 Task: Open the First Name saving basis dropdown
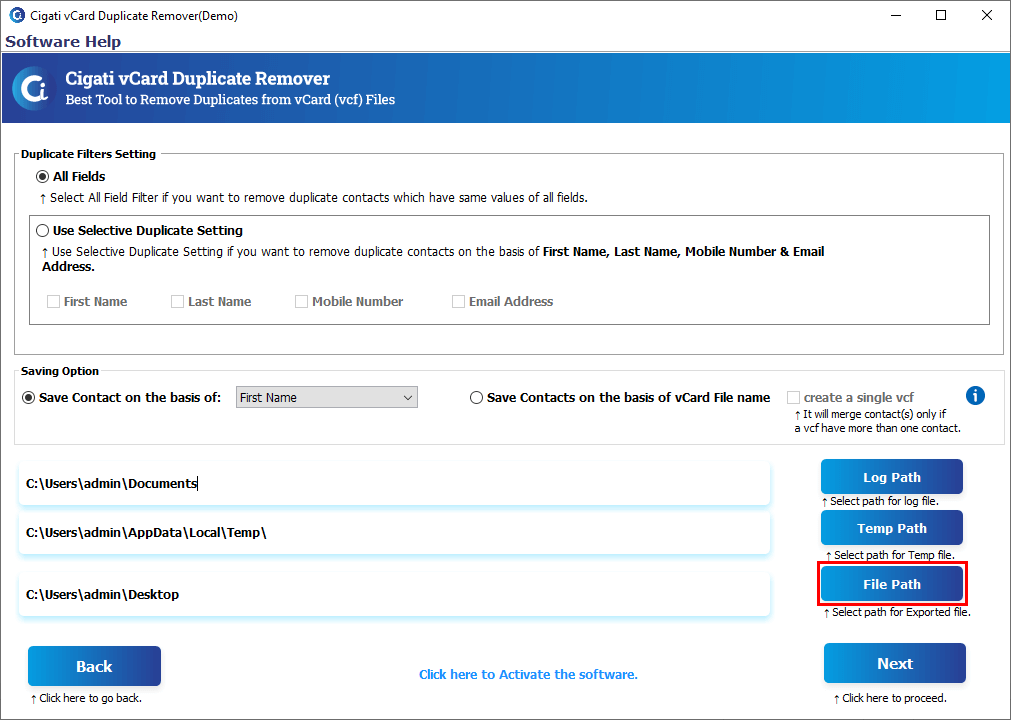pyautogui.click(x=327, y=397)
